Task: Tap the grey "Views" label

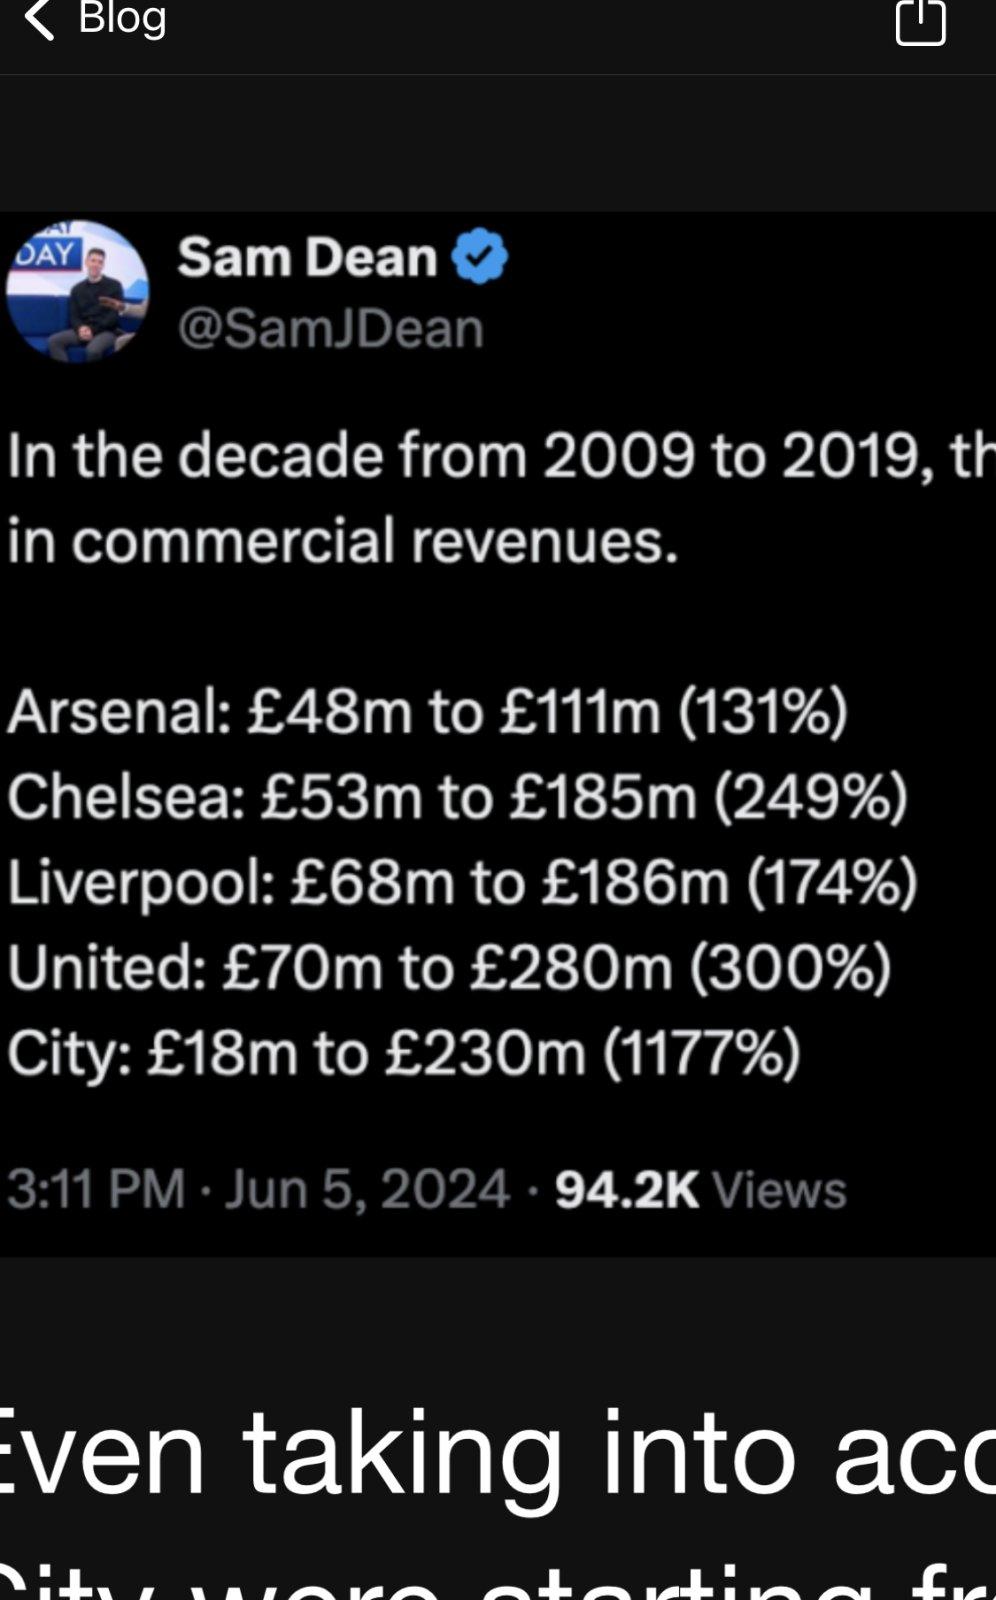Action: click(x=779, y=1190)
